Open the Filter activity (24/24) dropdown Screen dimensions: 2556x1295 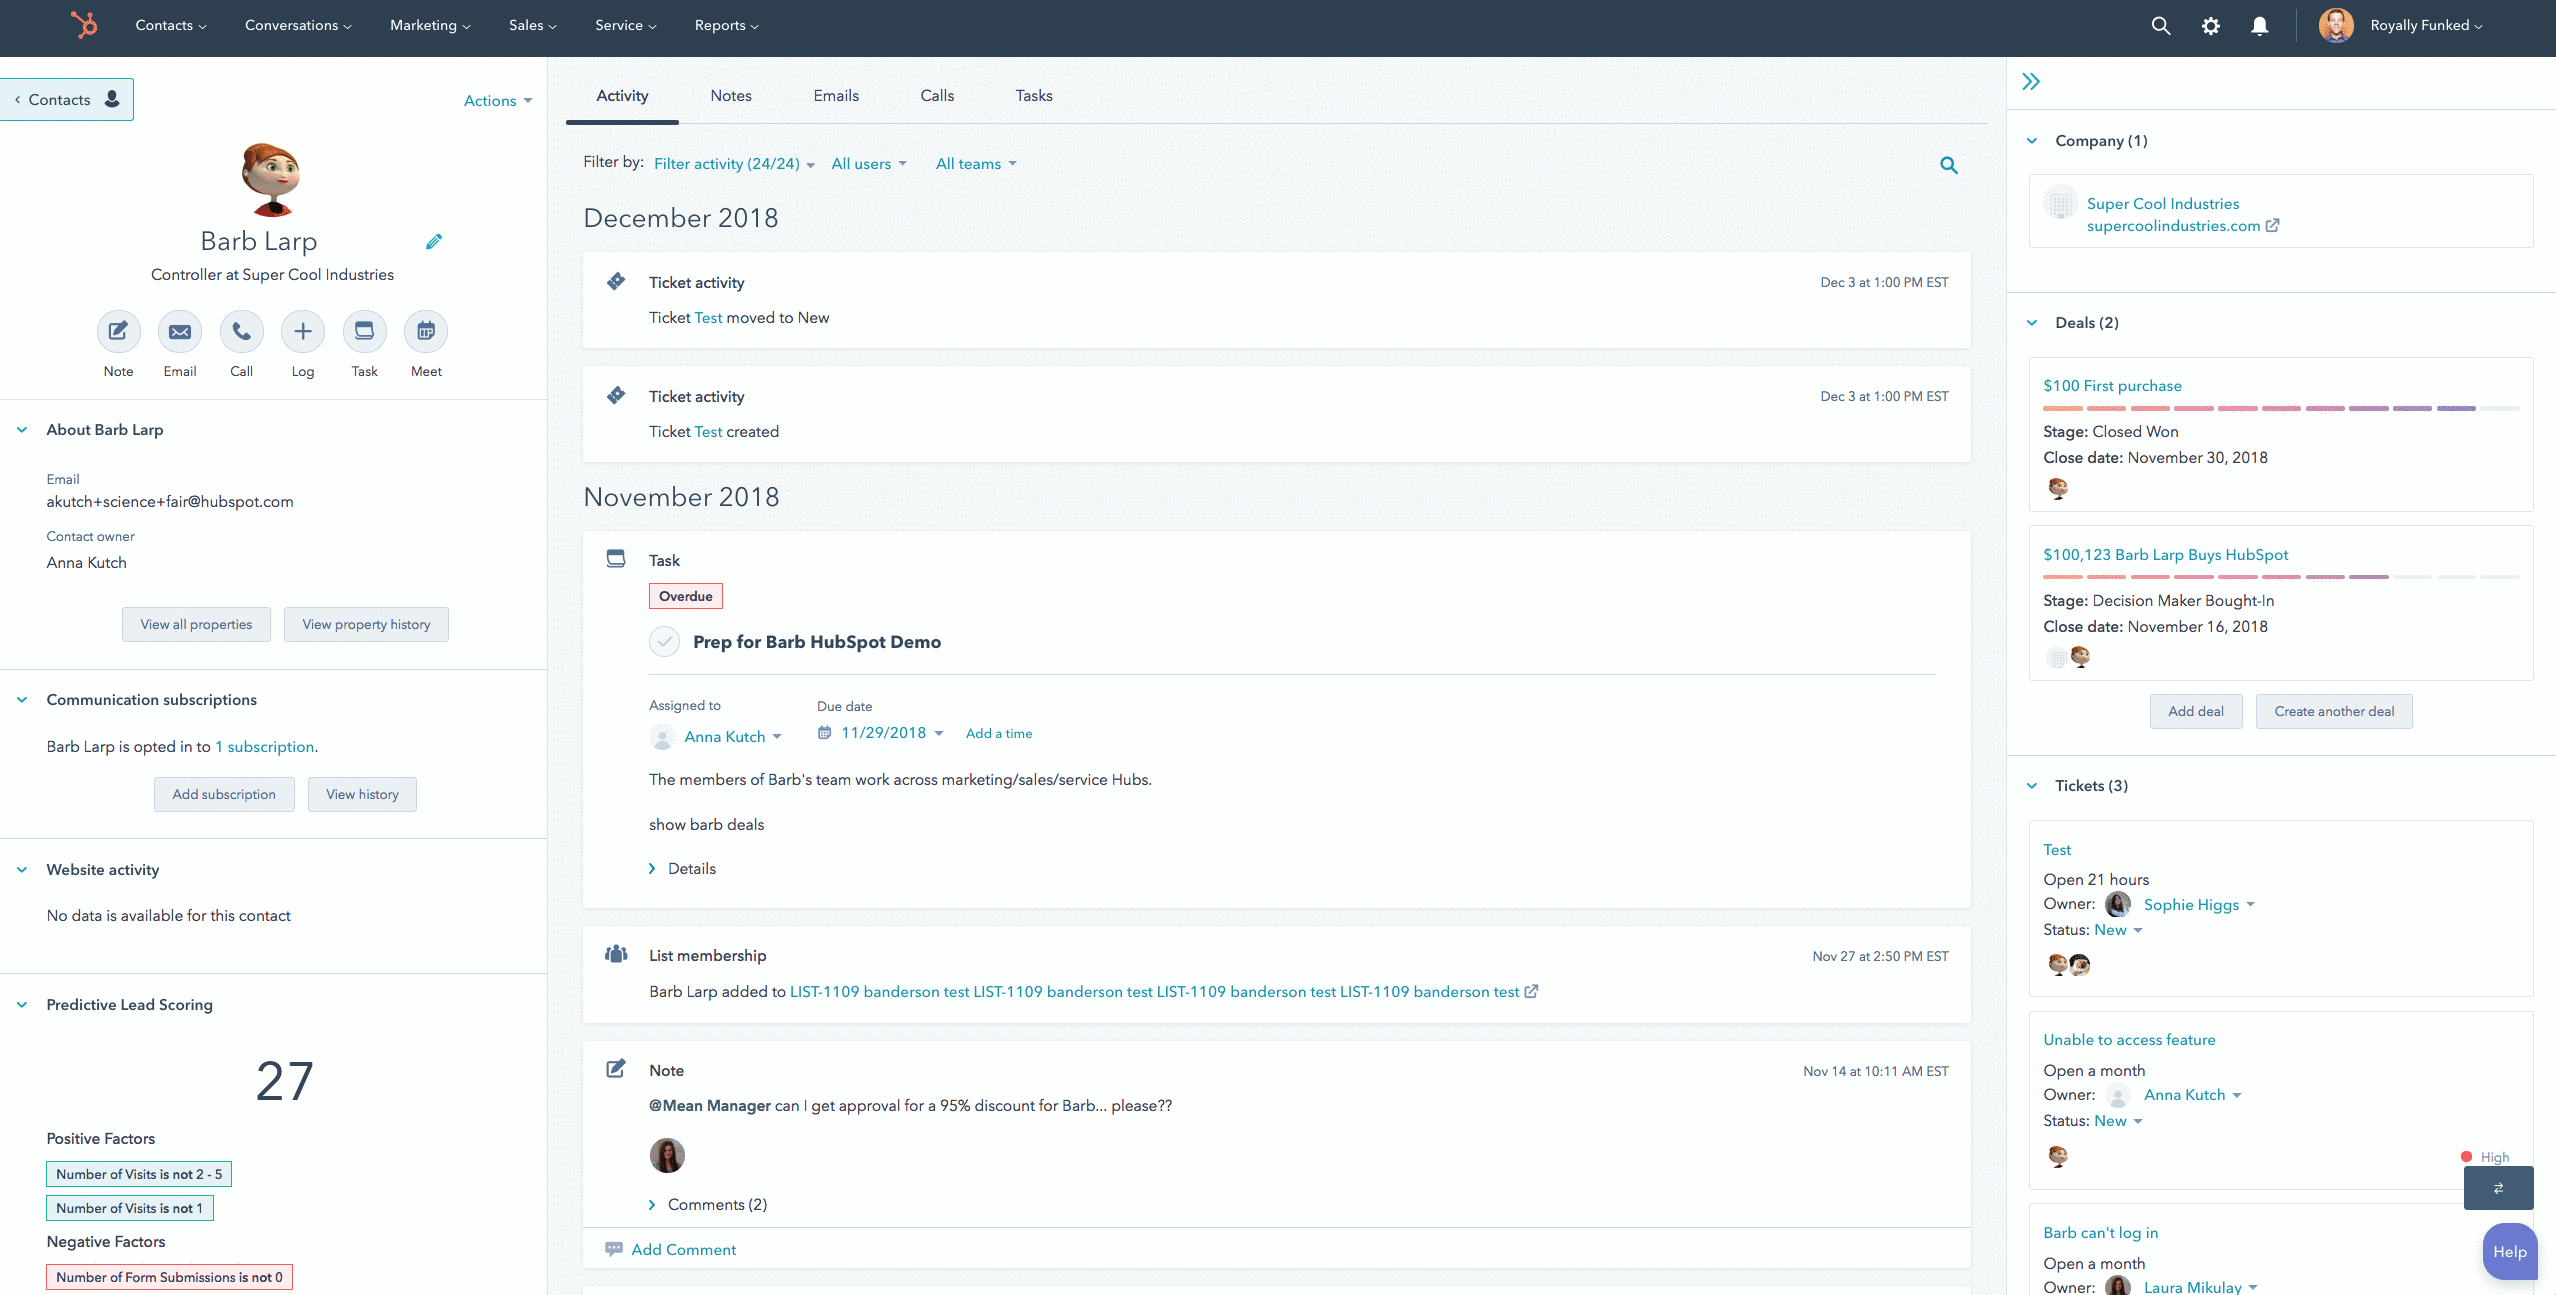point(734,164)
